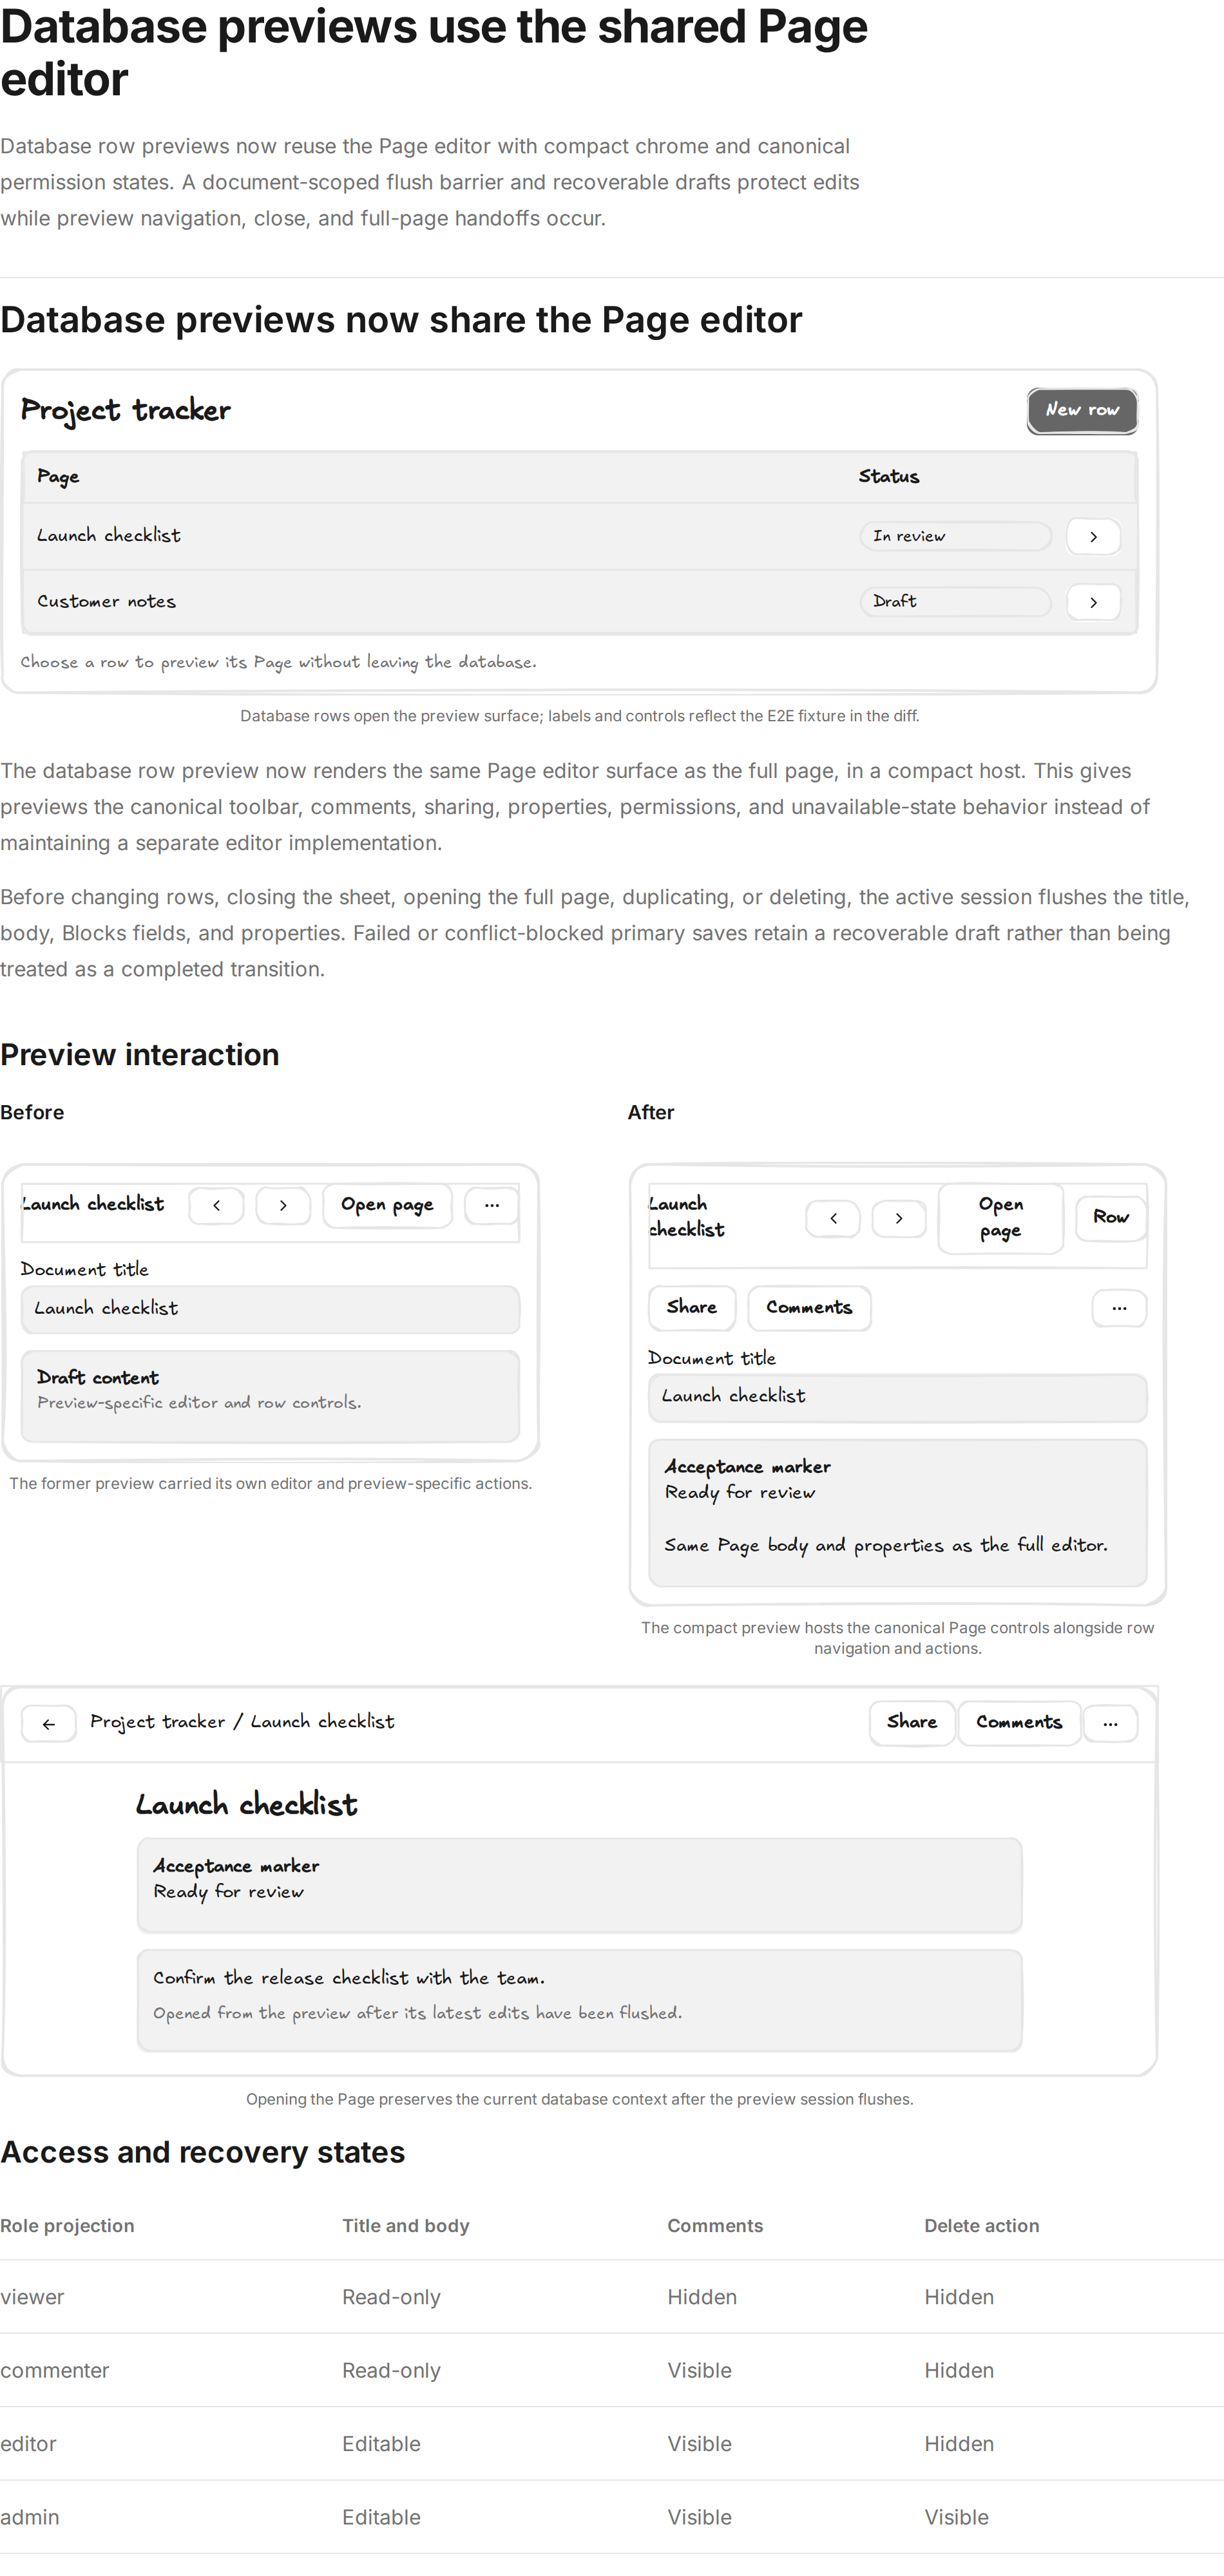1224x2576 pixels.
Task: Focus the Document title field in After preview
Action: click(x=897, y=1397)
